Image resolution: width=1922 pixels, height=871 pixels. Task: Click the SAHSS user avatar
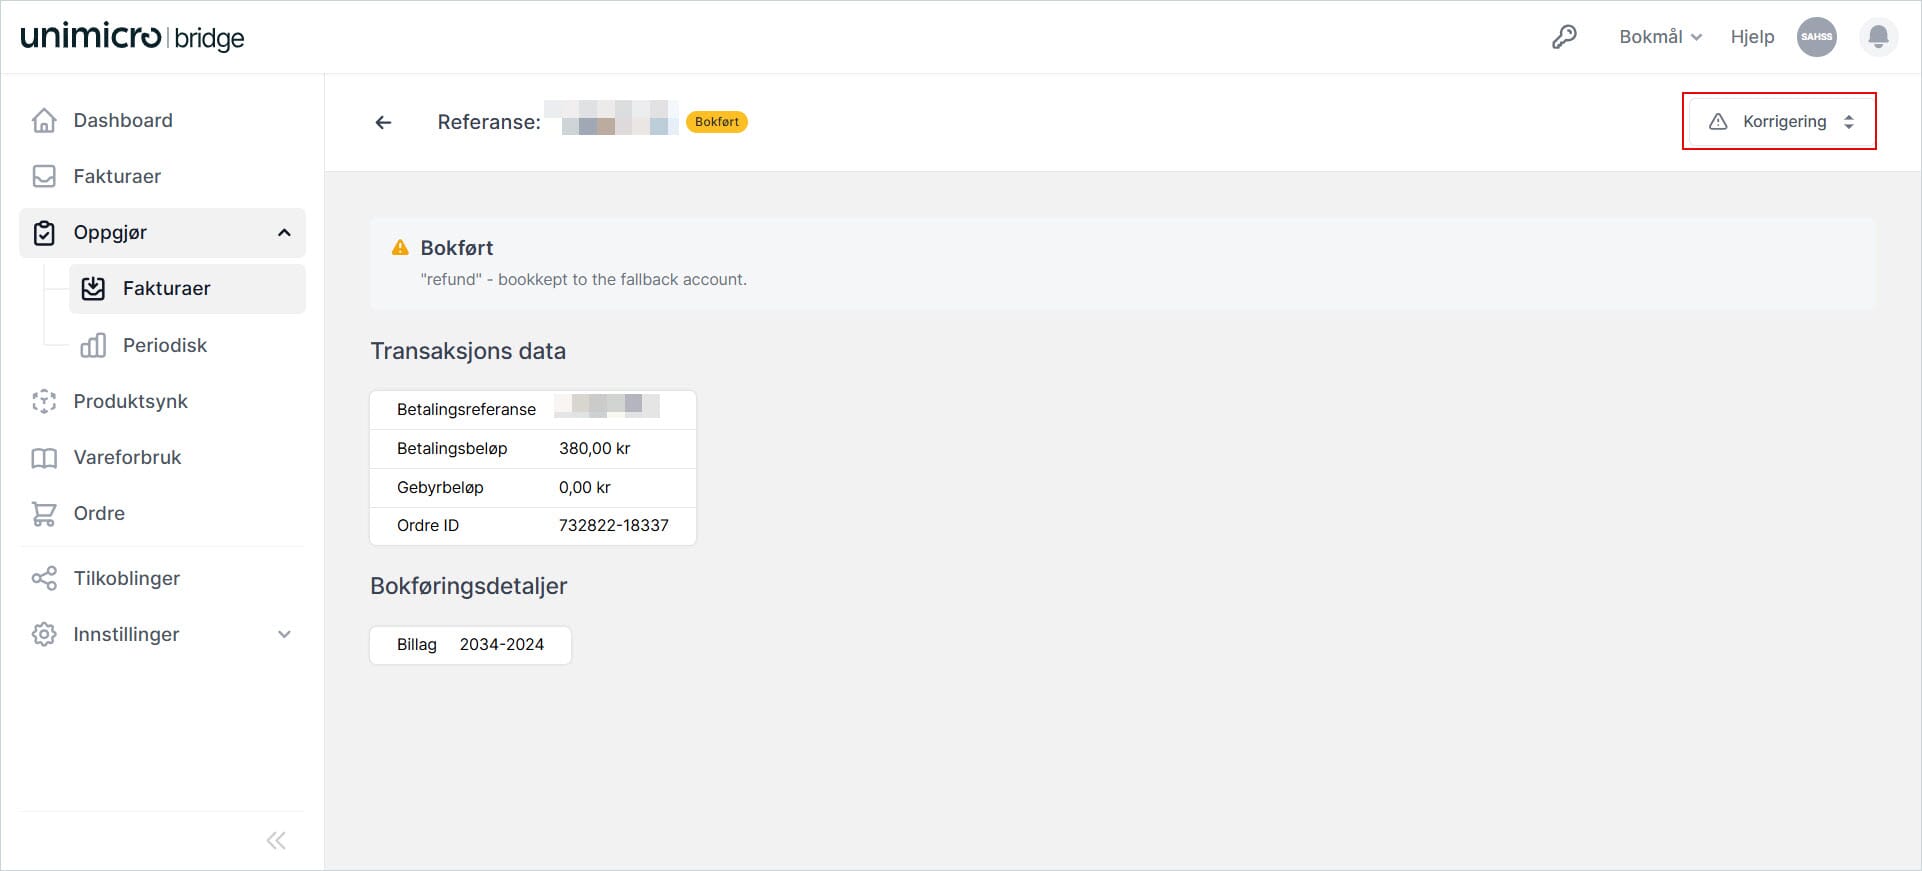(x=1816, y=37)
